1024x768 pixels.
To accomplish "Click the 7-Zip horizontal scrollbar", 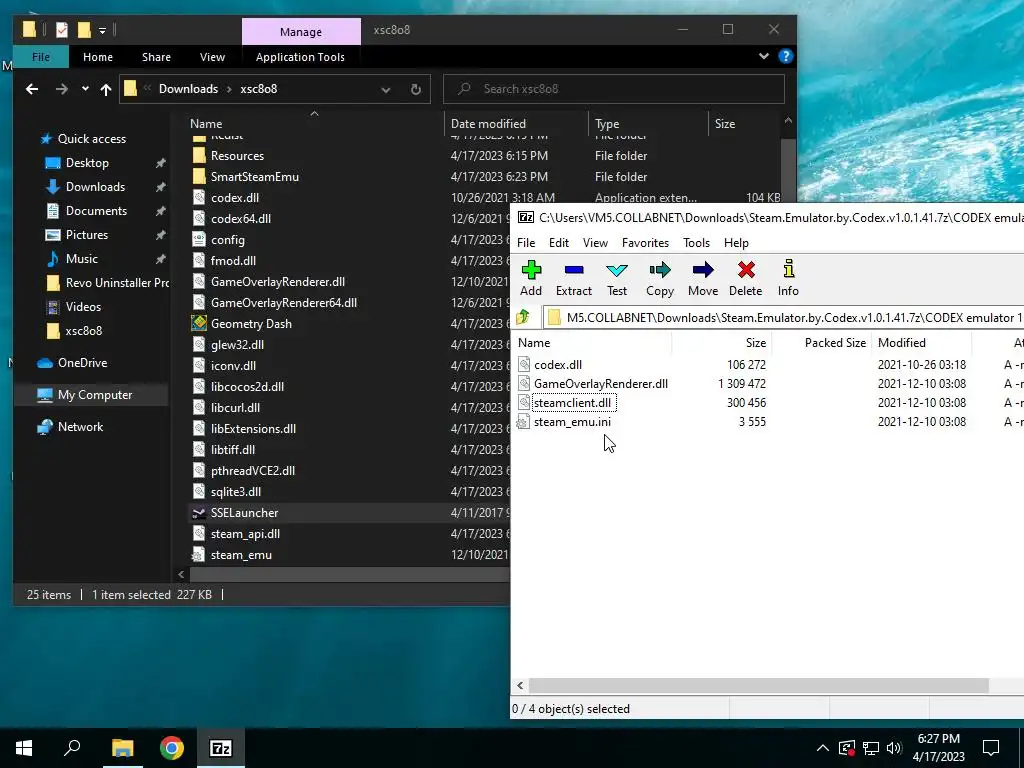I will (x=758, y=686).
